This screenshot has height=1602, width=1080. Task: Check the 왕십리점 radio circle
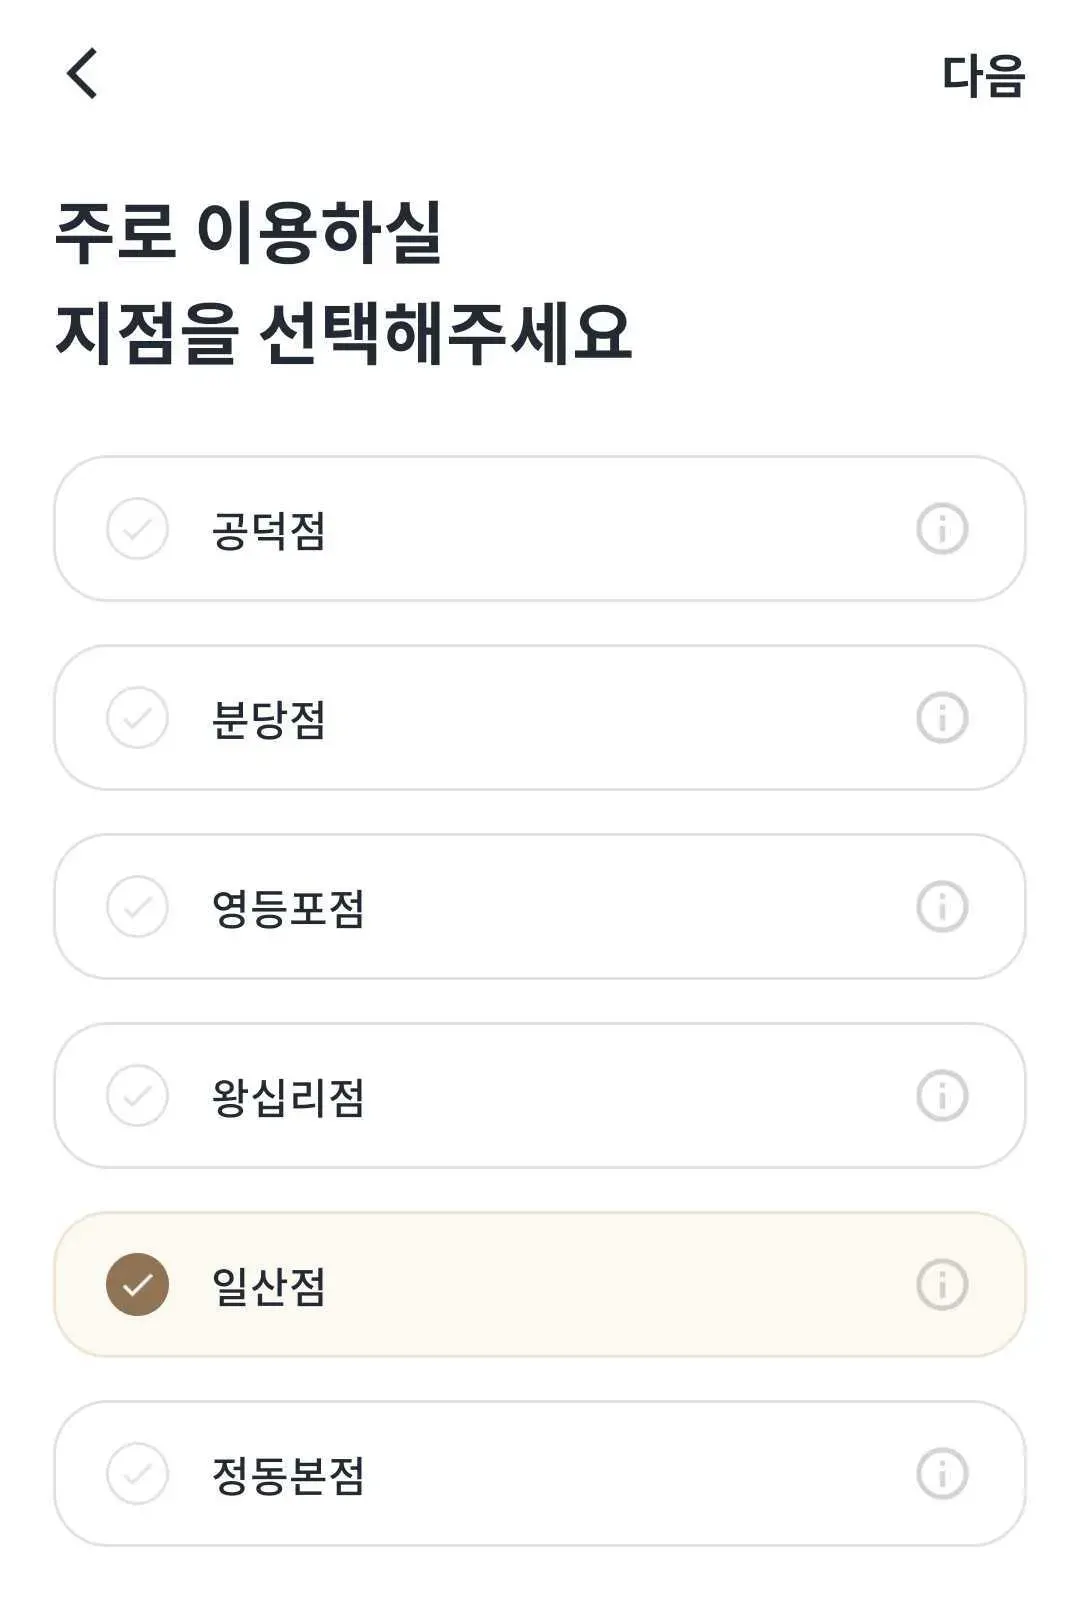coord(137,1096)
